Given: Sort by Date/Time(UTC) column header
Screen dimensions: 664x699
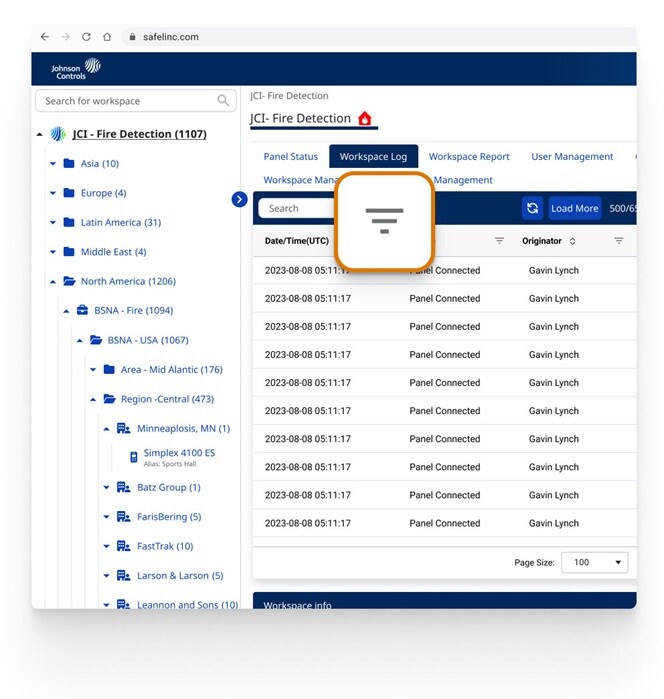Looking at the screenshot, I should (297, 241).
